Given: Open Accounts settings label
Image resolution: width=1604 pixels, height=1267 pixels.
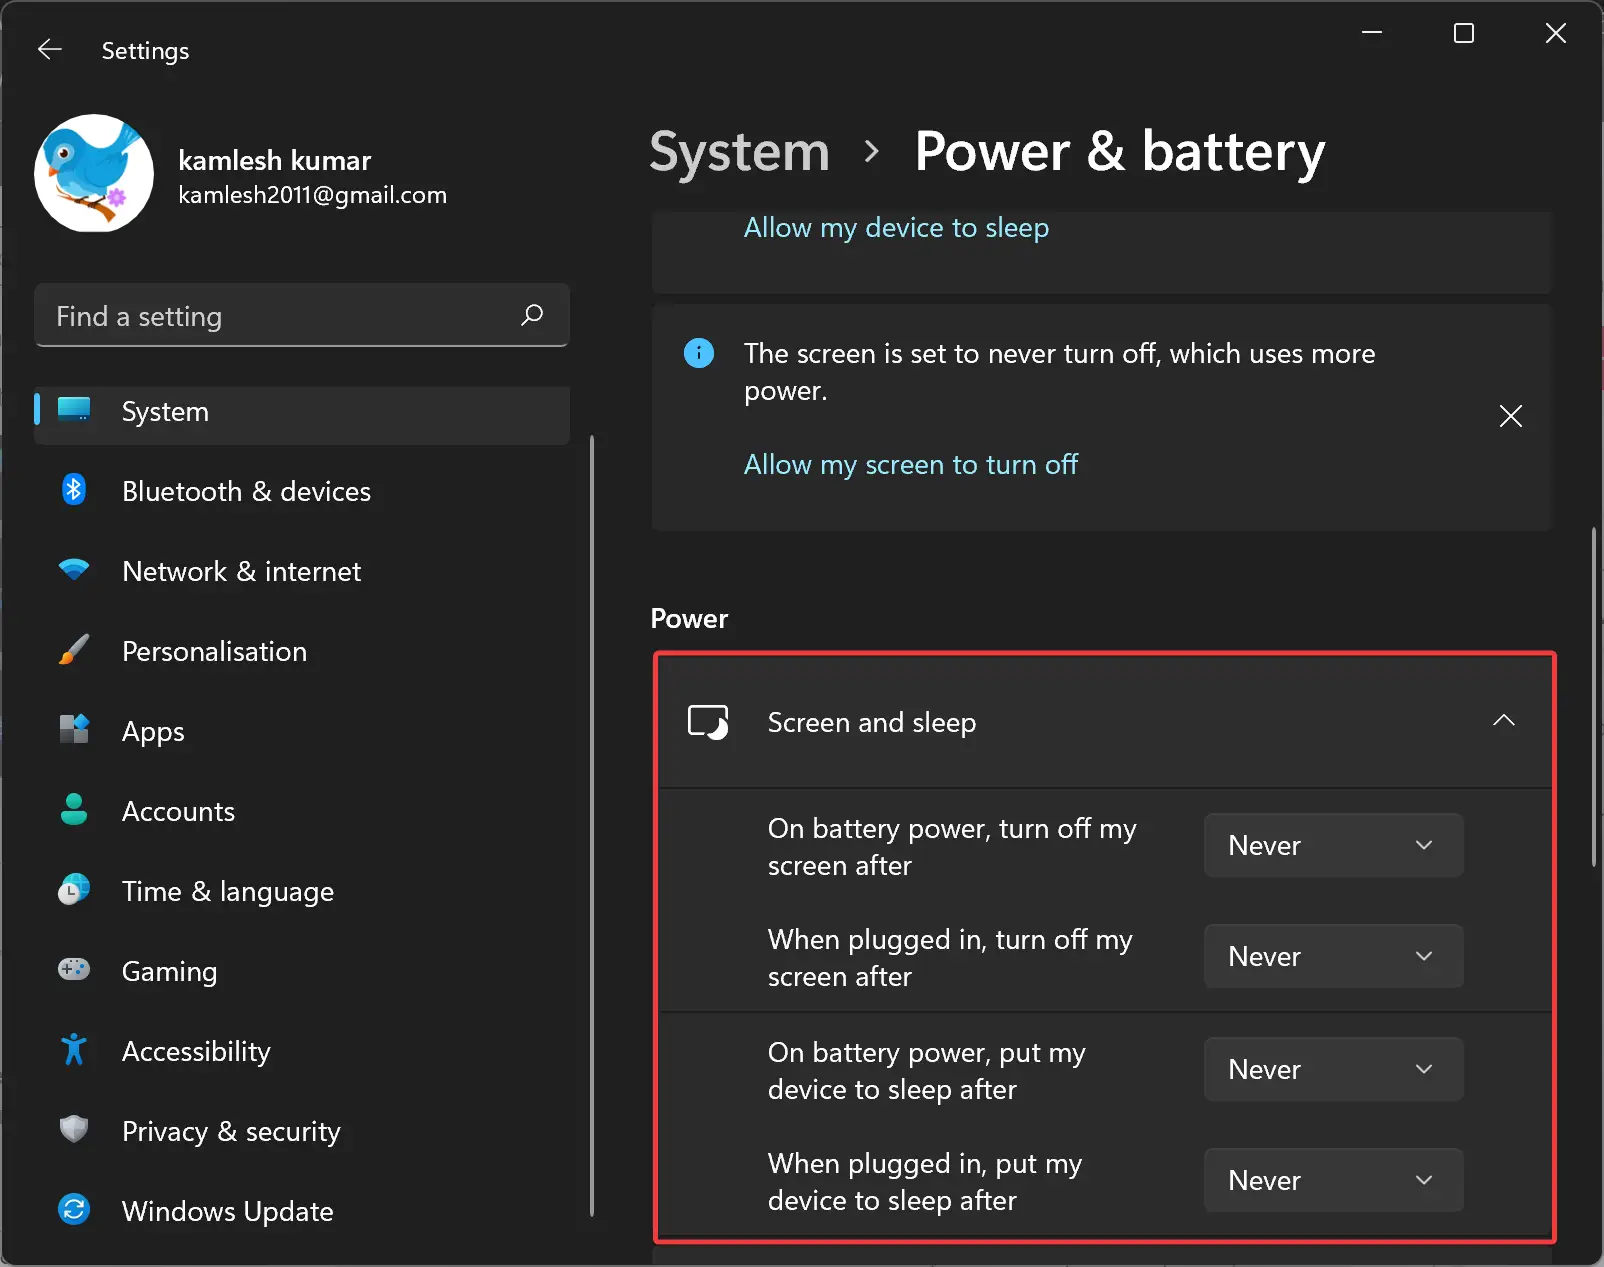Looking at the screenshot, I should [x=178, y=812].
